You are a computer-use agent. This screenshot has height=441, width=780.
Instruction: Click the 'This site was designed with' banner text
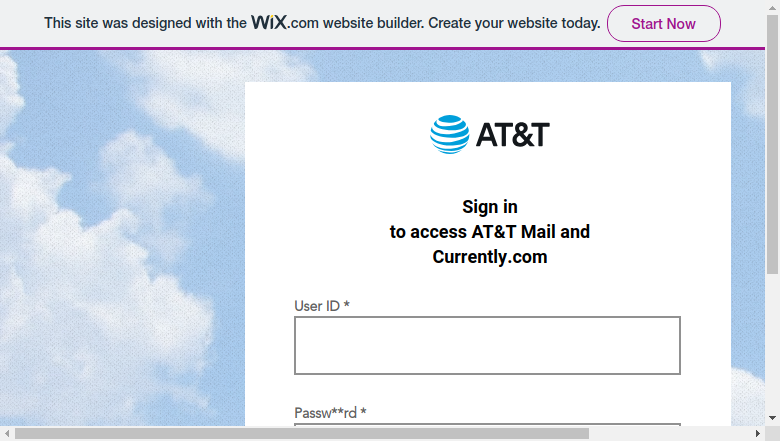[145, 23]
